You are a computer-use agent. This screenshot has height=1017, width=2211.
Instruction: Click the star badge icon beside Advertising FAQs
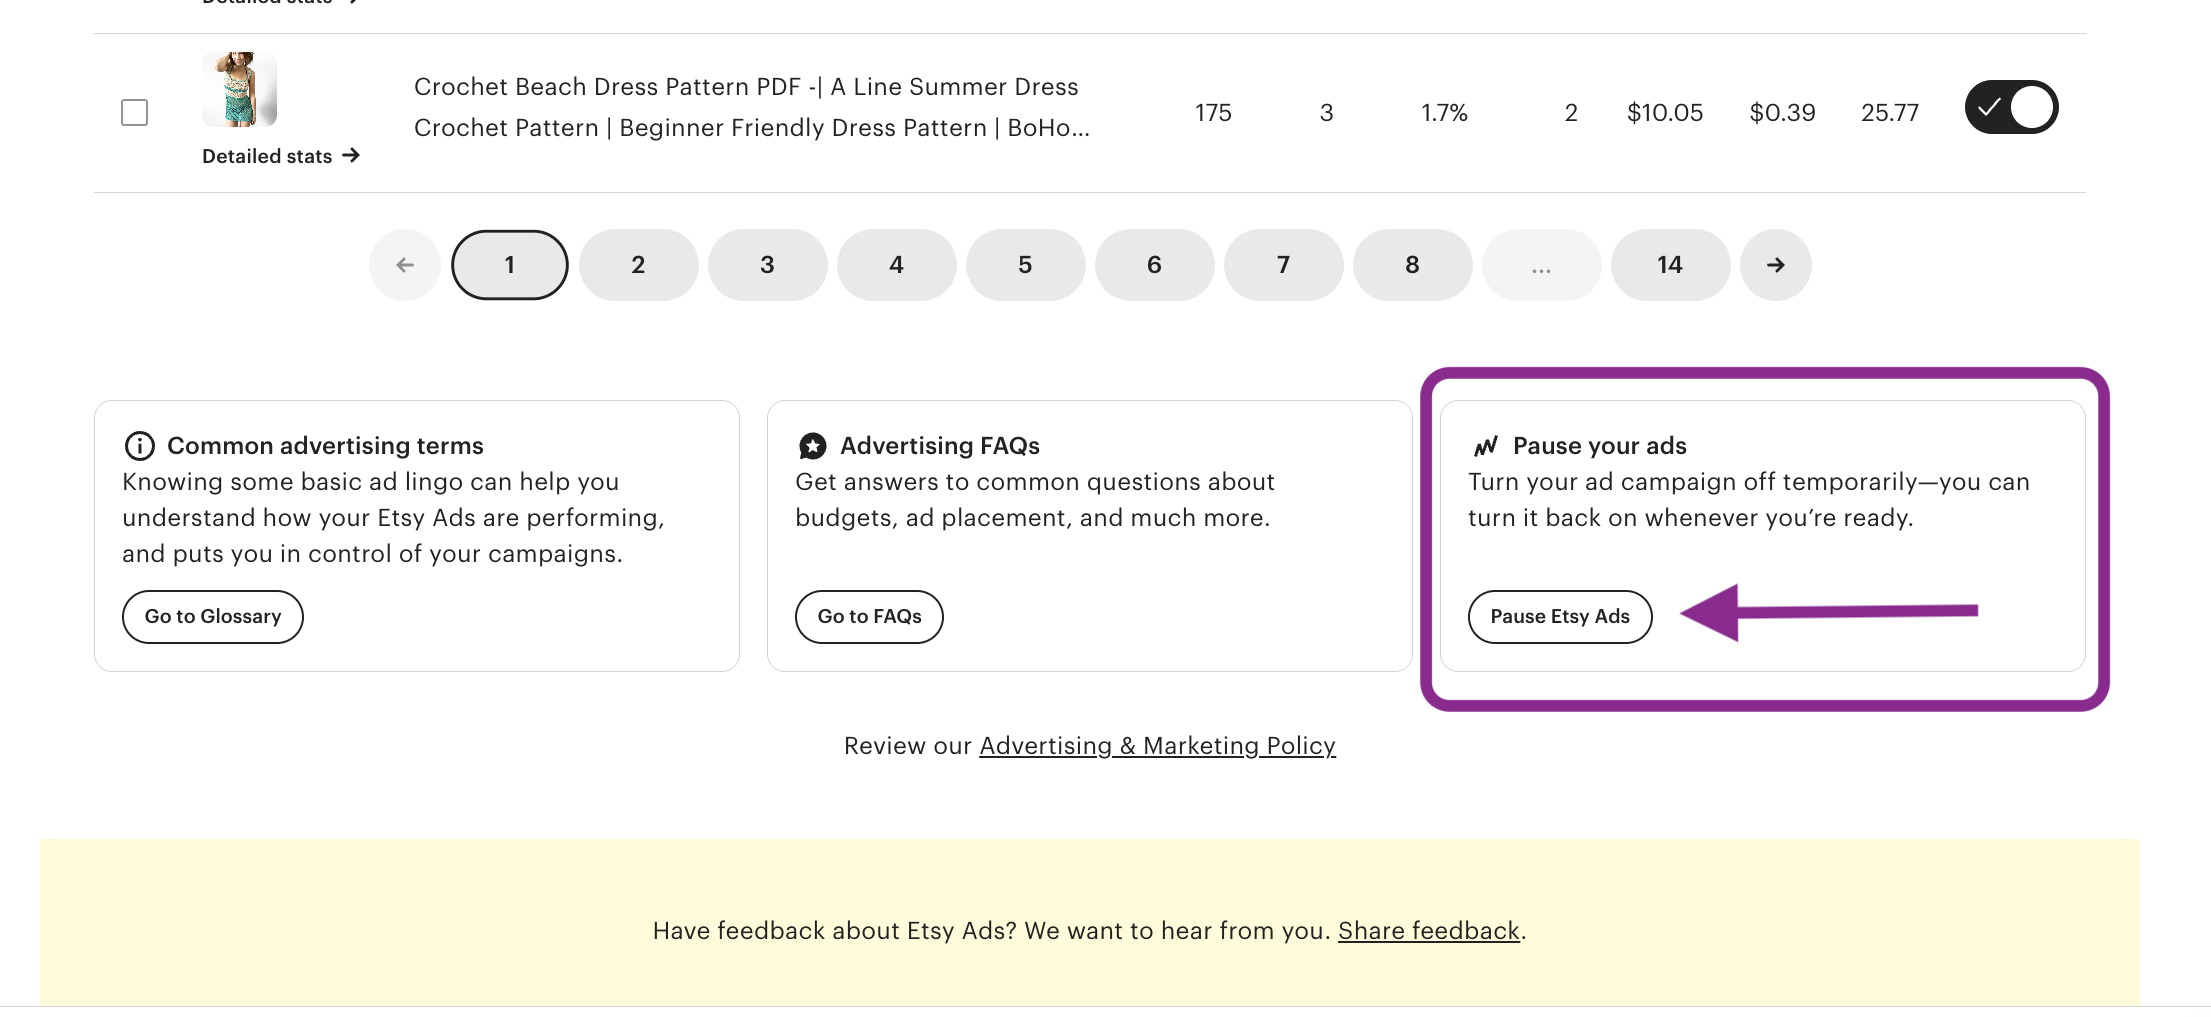812,446
